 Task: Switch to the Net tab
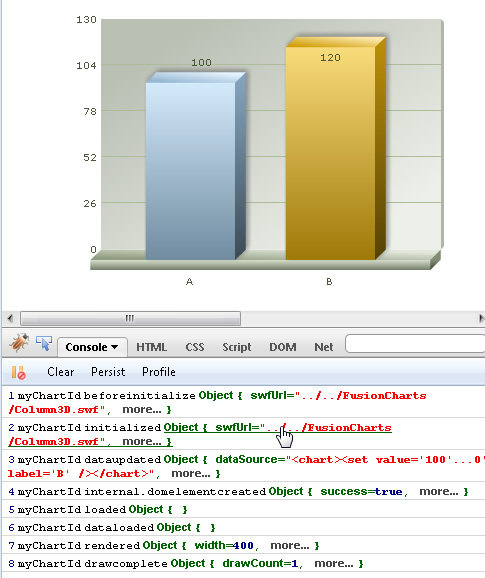(x=324, y=347)
